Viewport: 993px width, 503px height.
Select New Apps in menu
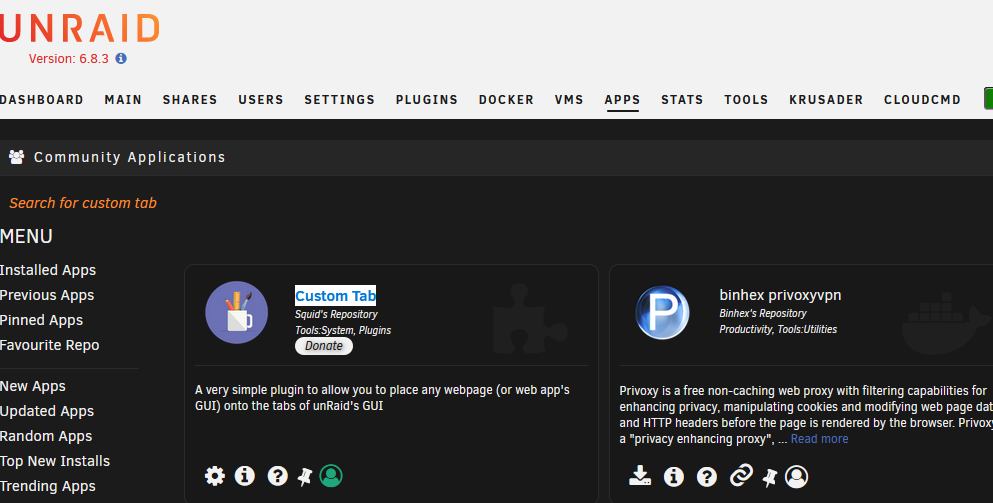[x=33, y=386]
